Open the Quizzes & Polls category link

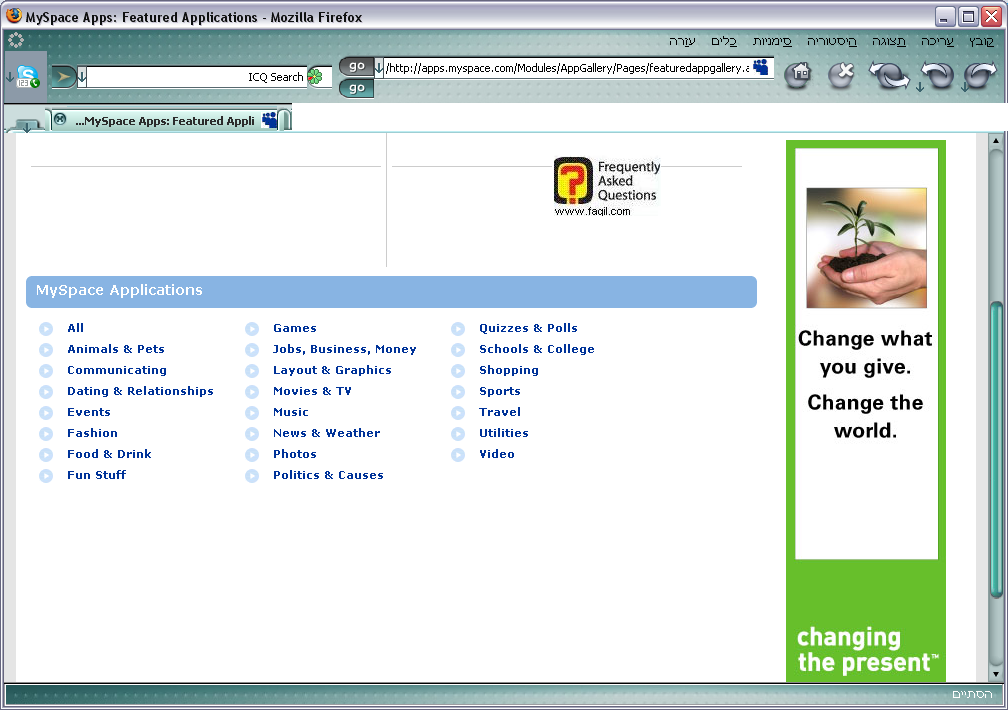click(528, 329)
